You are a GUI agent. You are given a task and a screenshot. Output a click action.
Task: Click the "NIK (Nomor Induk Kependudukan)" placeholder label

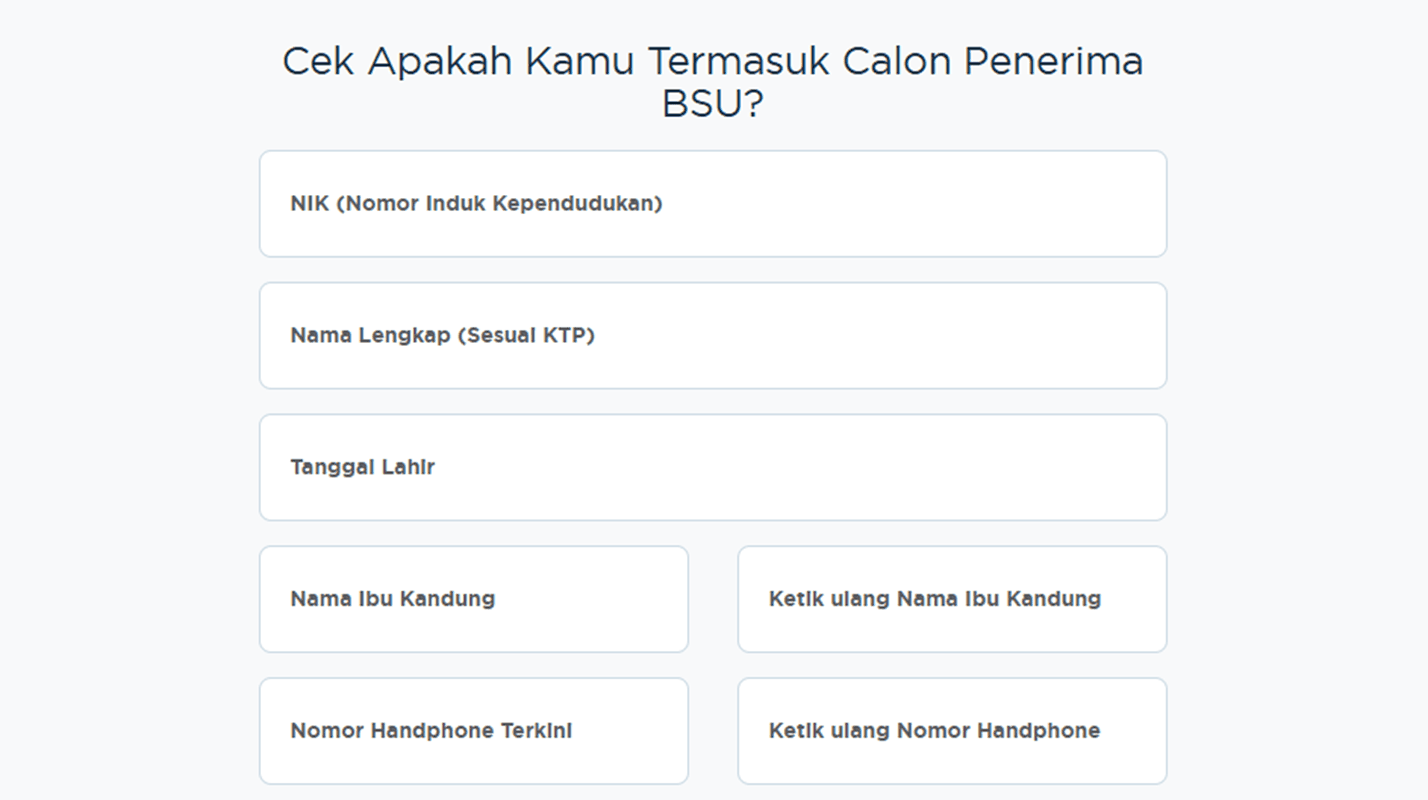[476, 204]
